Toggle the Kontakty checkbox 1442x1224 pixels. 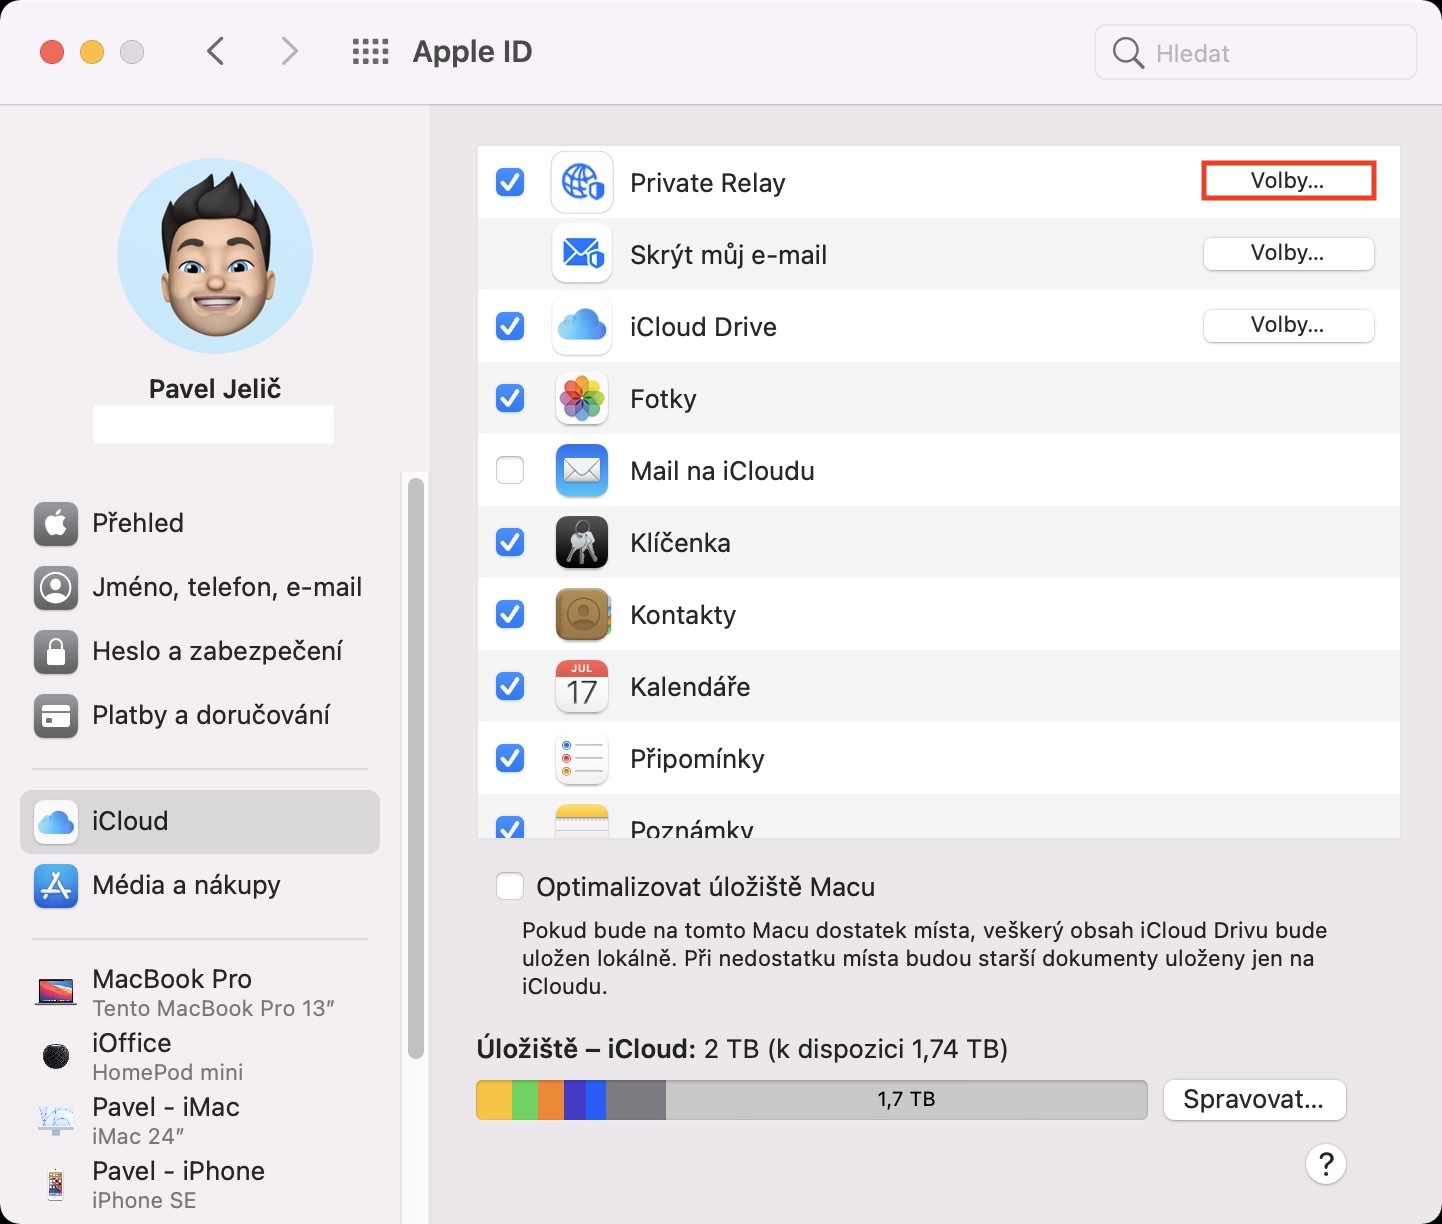pos(510,614)
